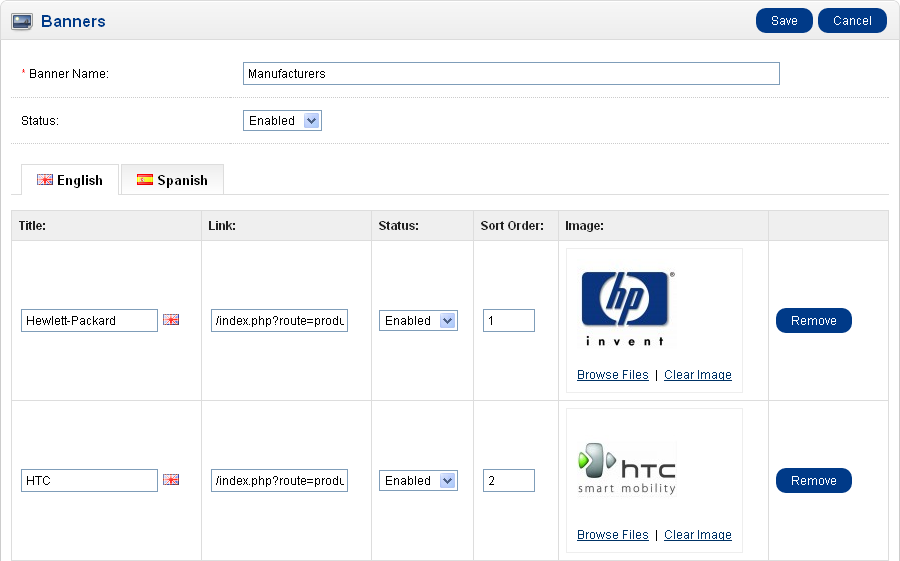Click the UK flag icon on English tab
900x561 pixels.
(45, 180)
